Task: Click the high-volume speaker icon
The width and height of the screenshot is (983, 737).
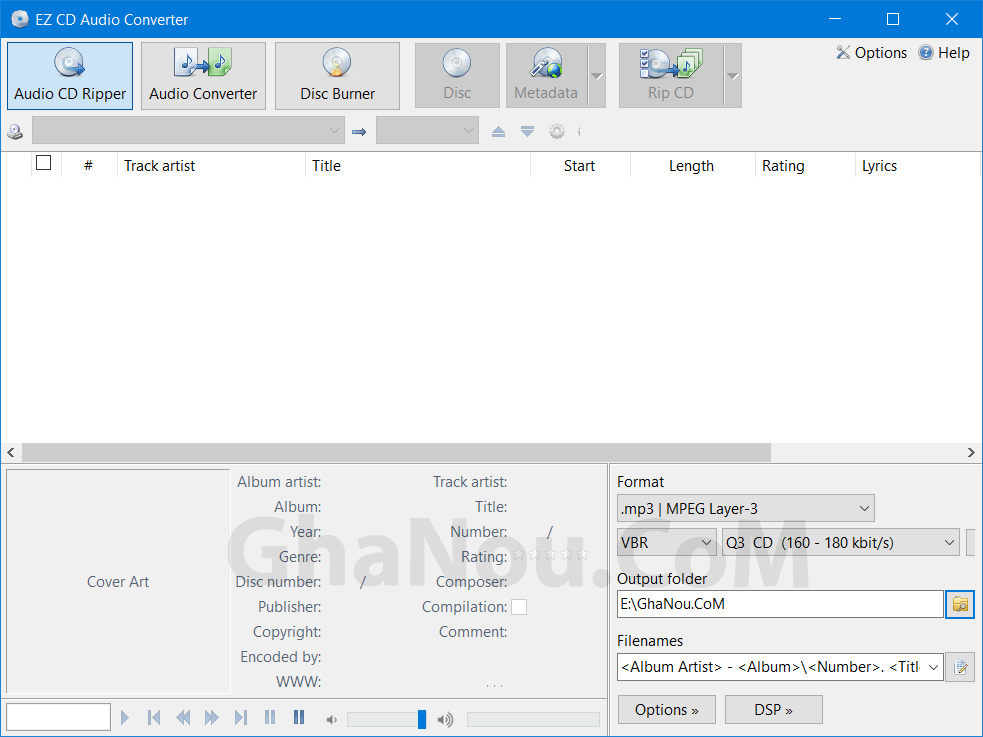Action: pyautogui.click(x=445, y=719)
